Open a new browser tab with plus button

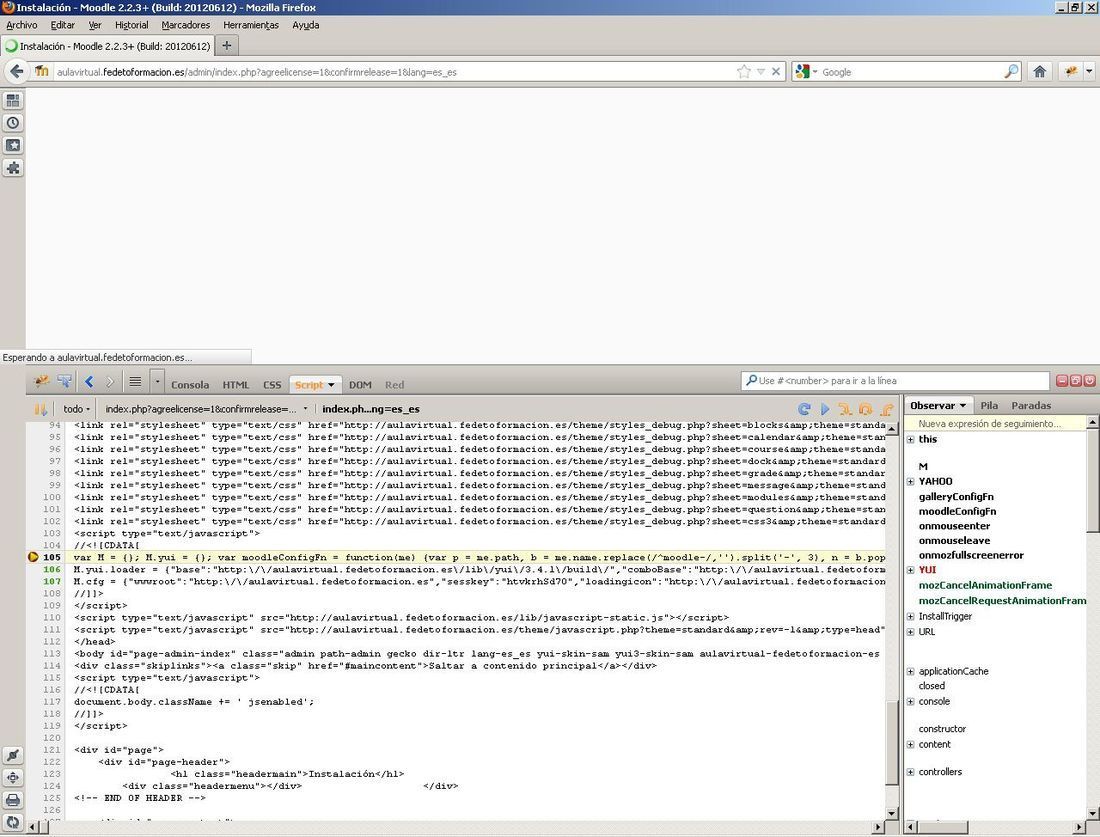point(227,46)
